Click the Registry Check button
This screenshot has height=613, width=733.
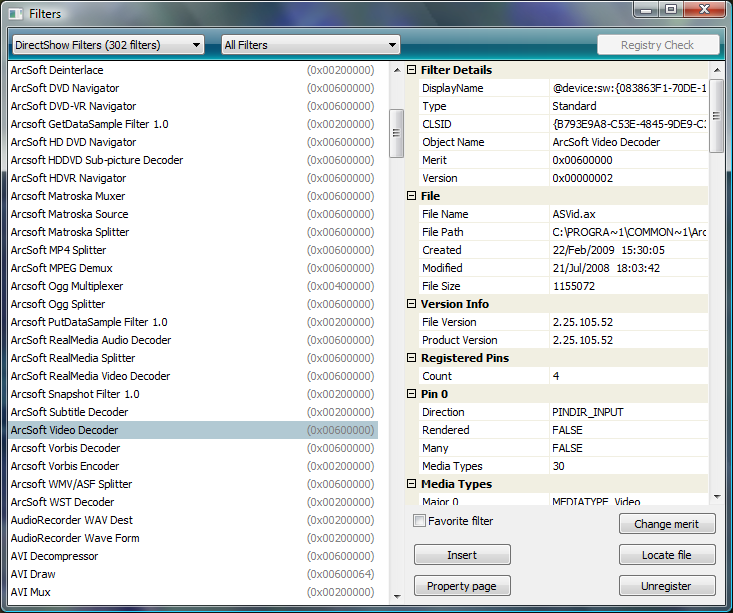click(x=657, y=45)
